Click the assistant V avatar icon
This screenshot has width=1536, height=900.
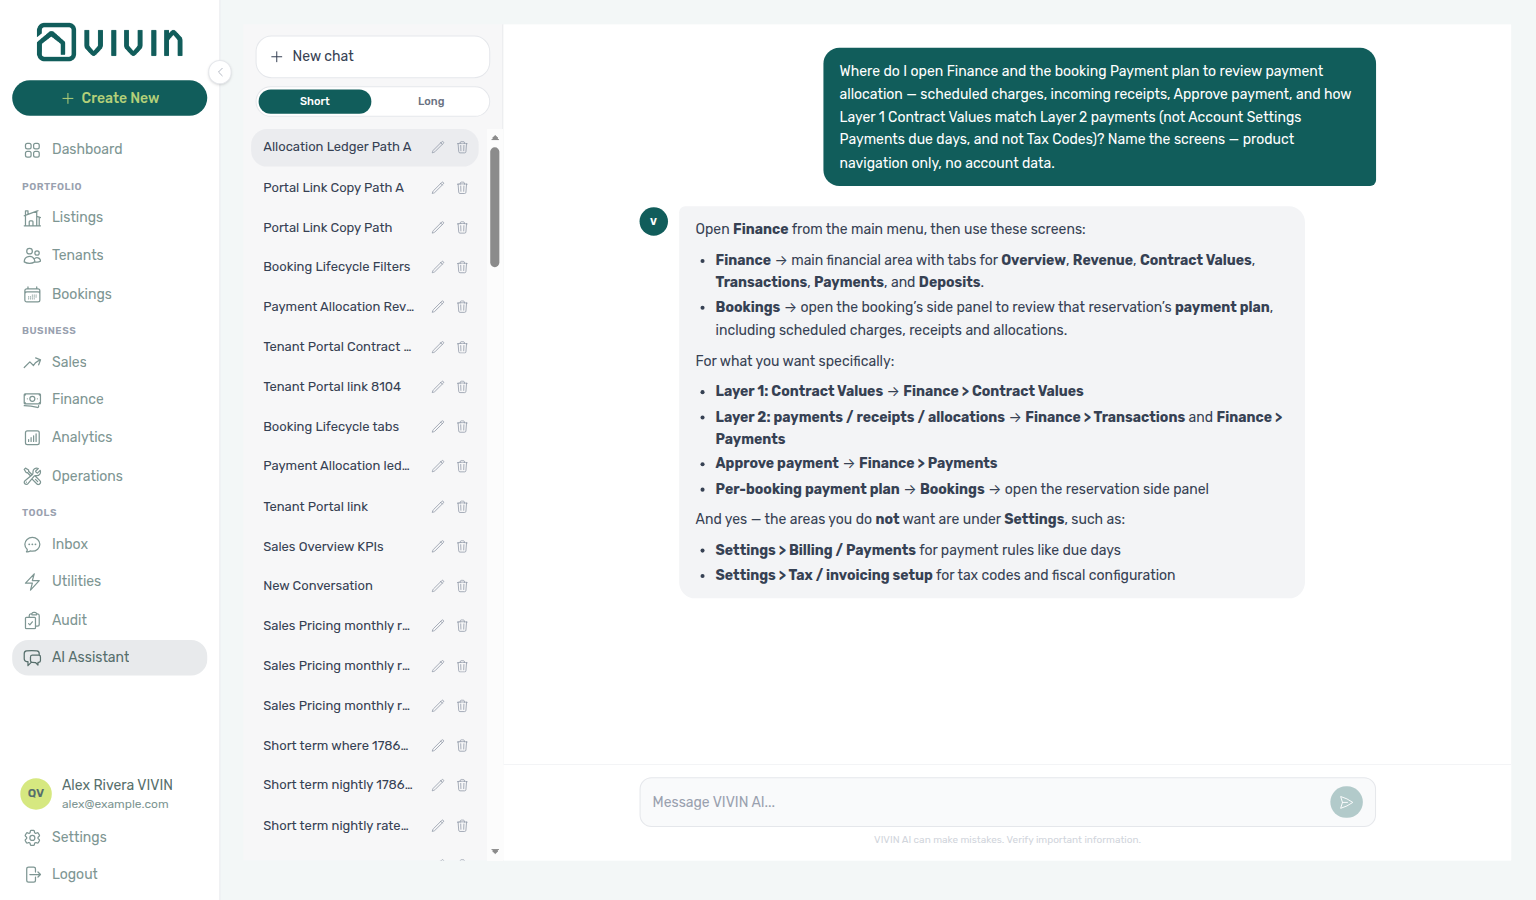click(x=653, y=221)
